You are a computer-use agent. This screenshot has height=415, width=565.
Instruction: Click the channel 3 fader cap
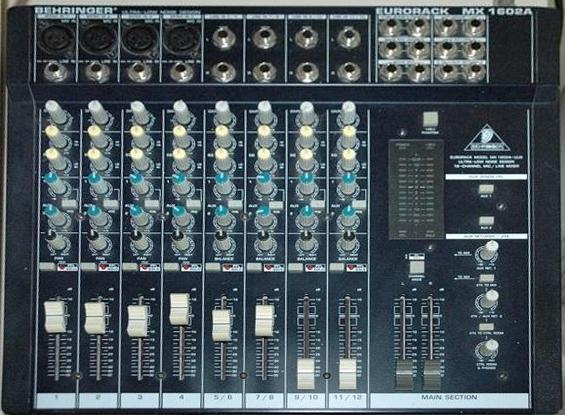[x=138, y=321]
